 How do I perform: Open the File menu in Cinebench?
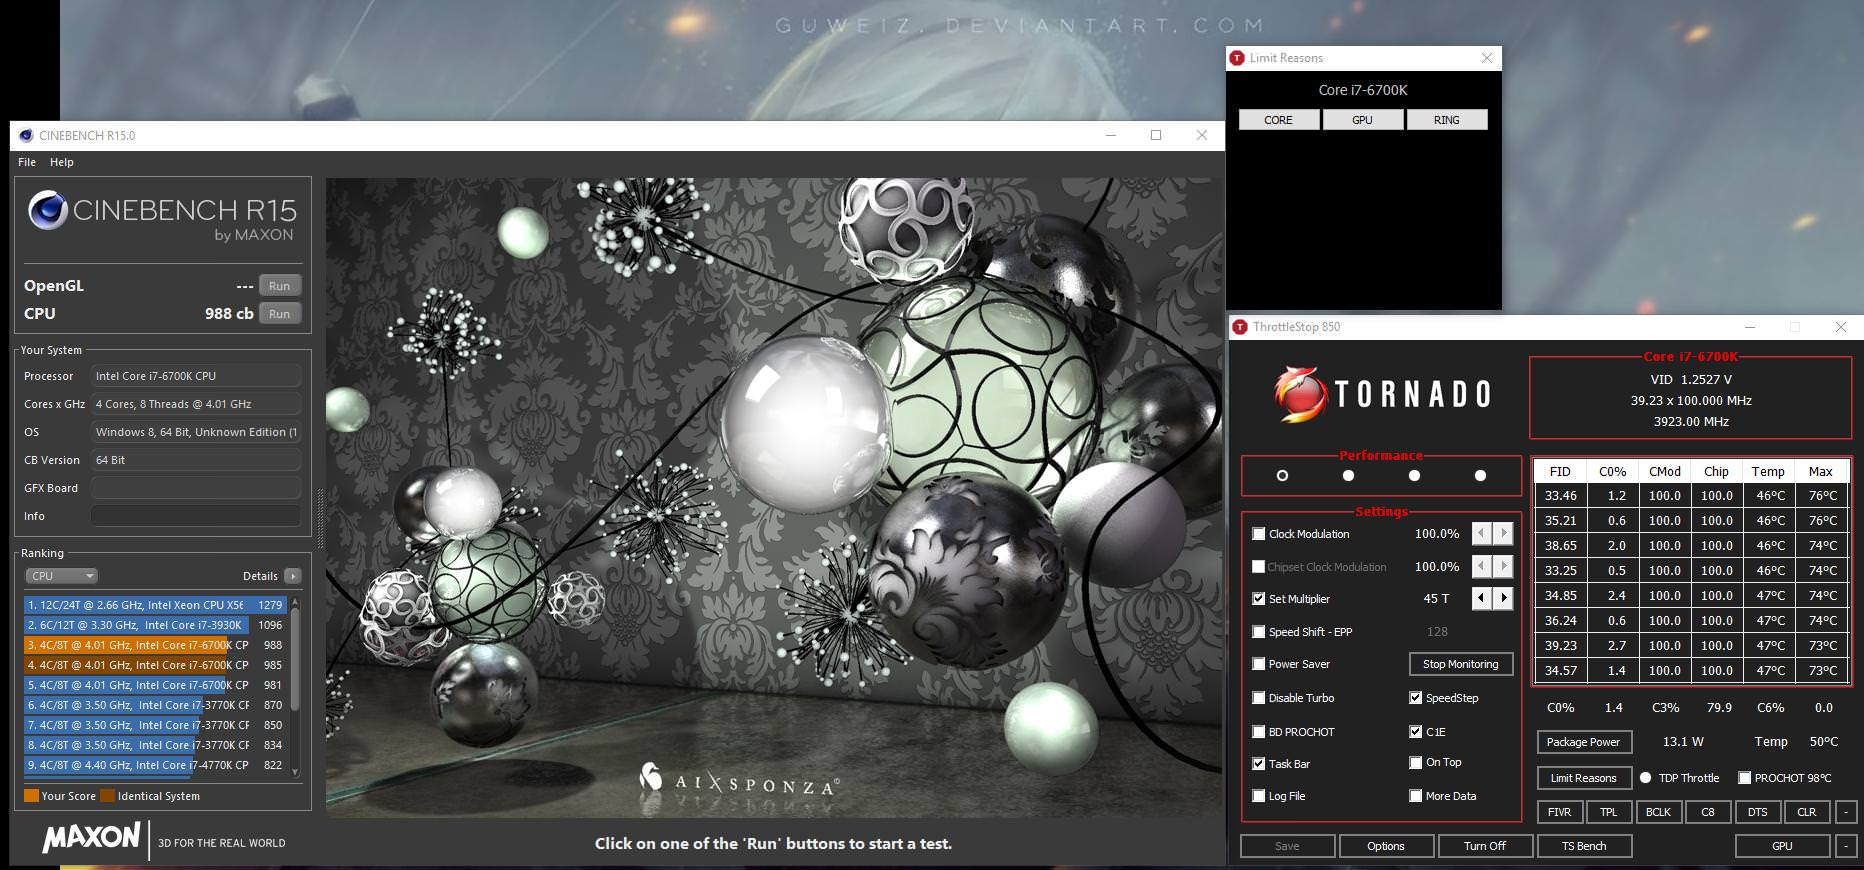[27, 162]
